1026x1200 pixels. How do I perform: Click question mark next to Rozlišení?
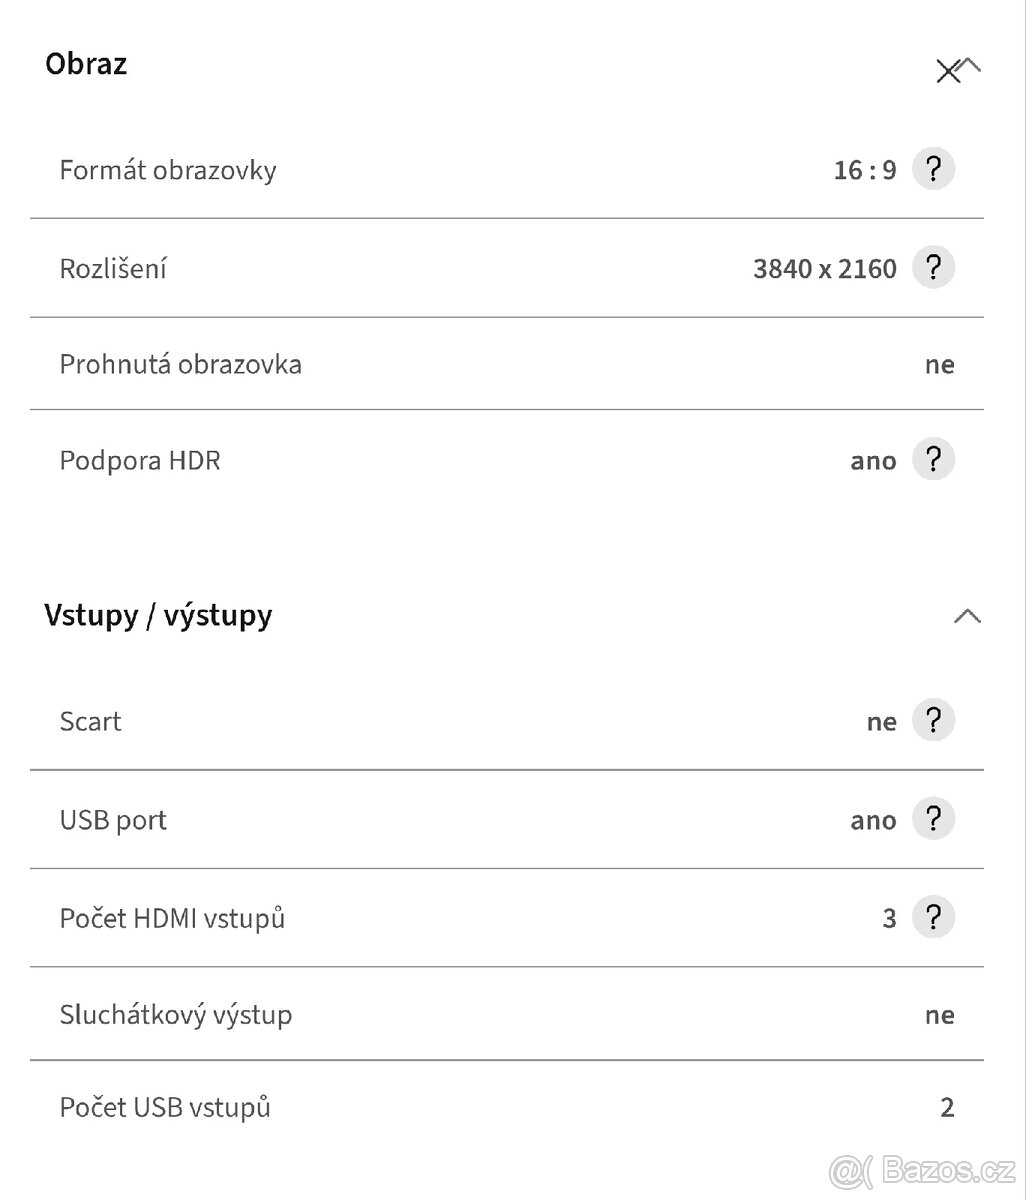point(933,268)
